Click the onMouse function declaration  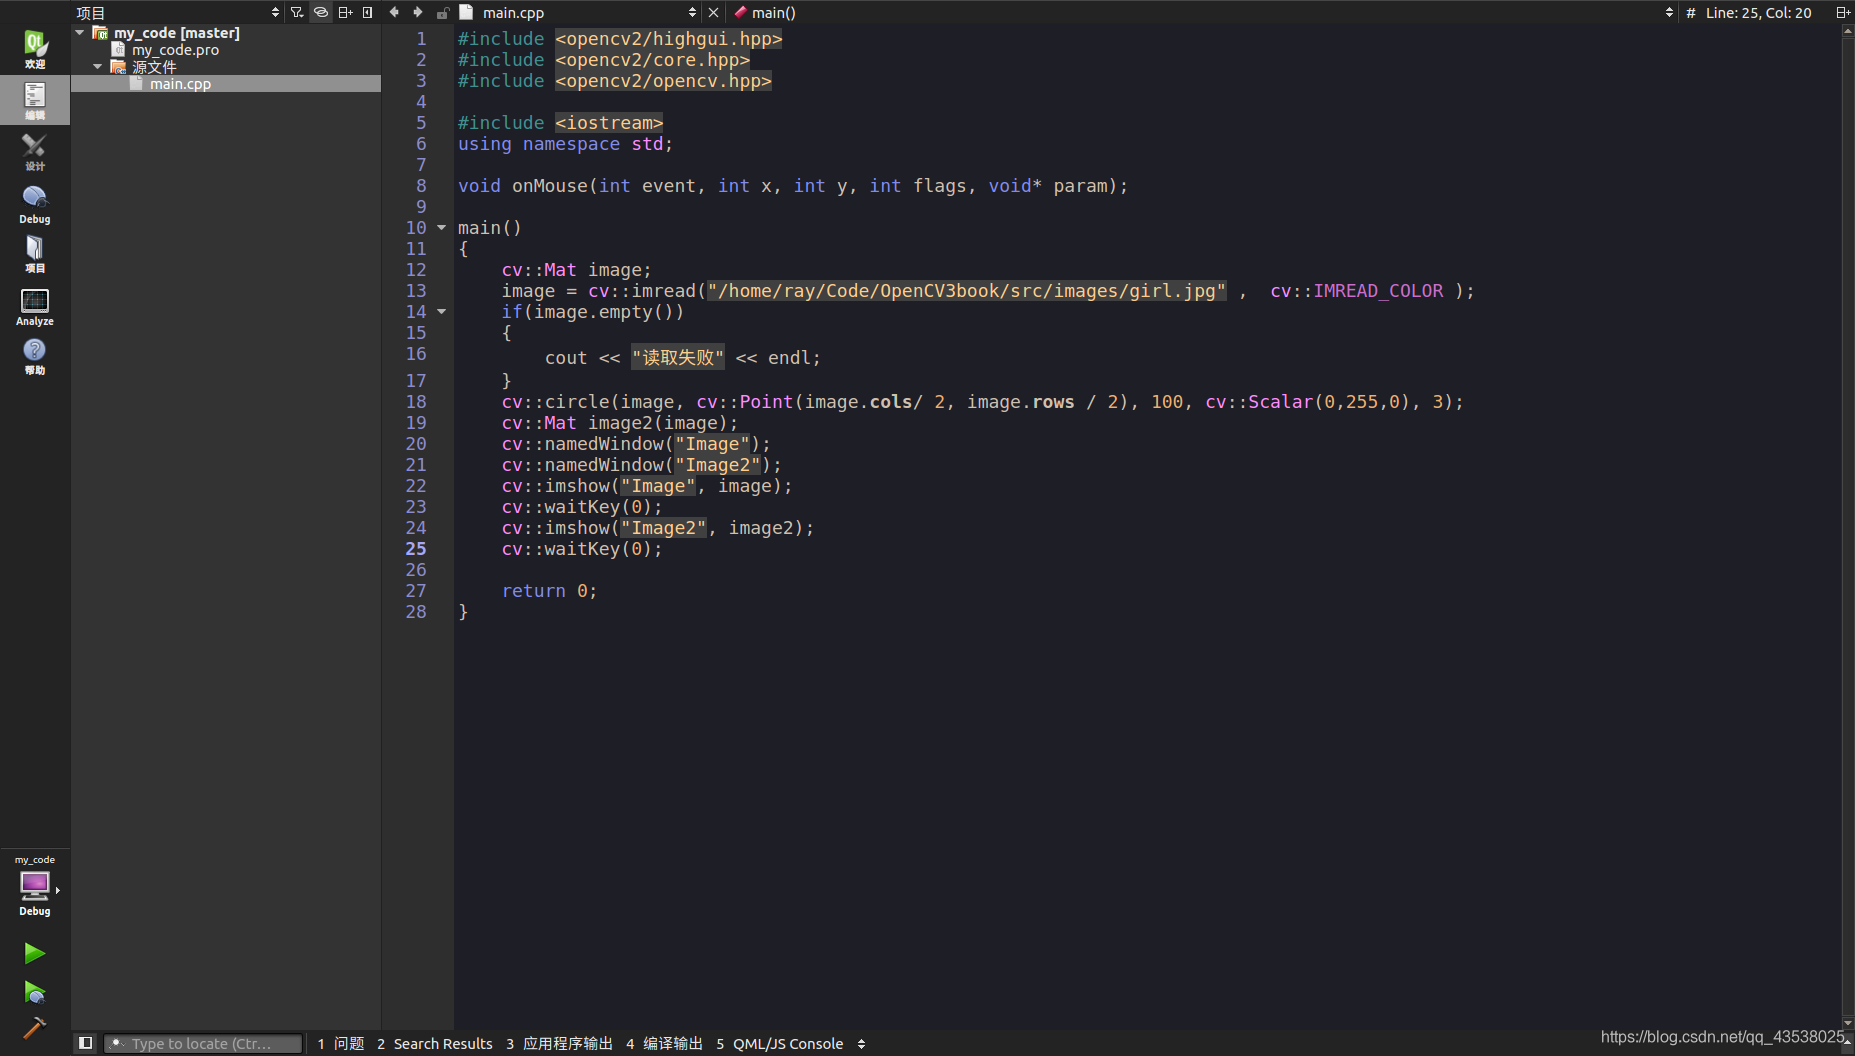click(x=793, y=185)
